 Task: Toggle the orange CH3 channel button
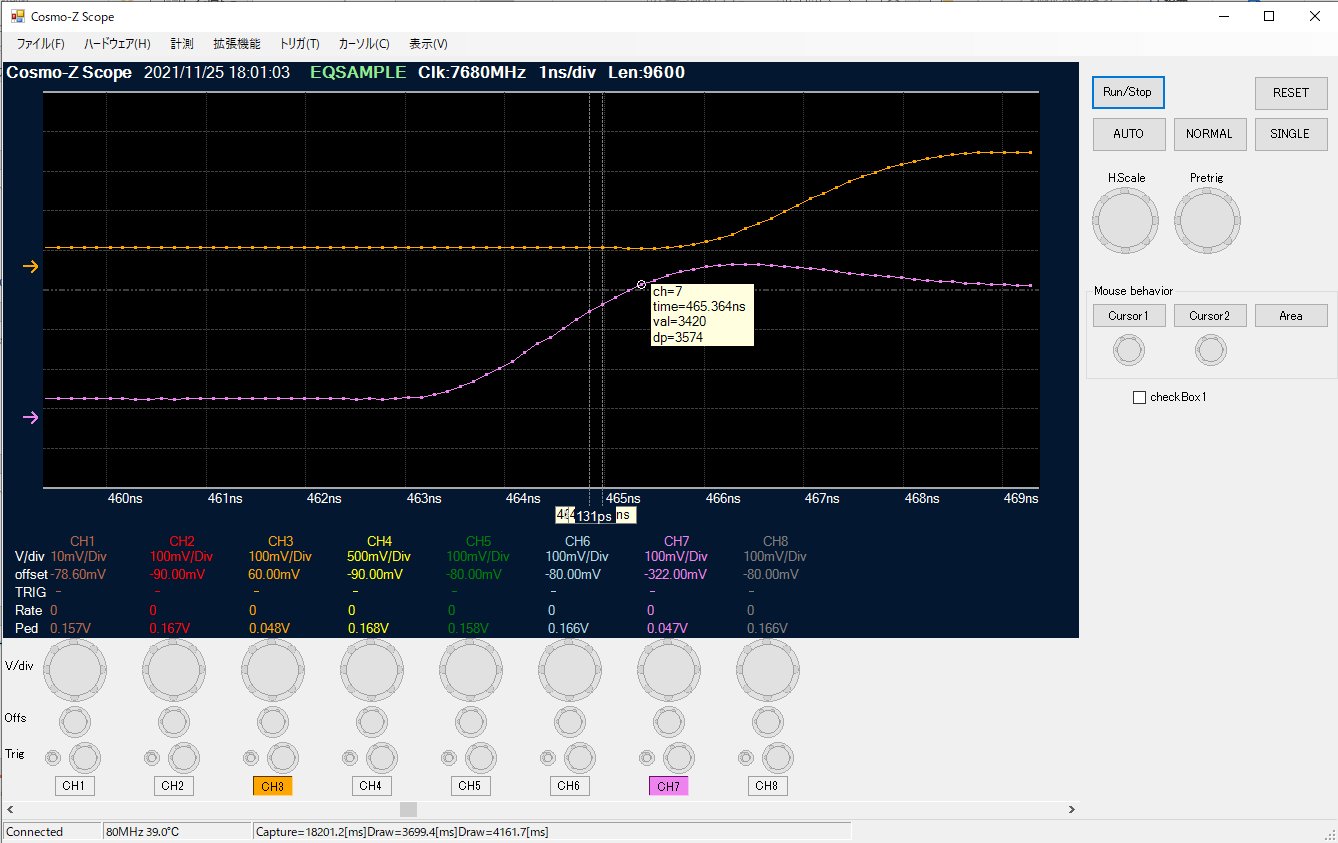click(272, 786)
